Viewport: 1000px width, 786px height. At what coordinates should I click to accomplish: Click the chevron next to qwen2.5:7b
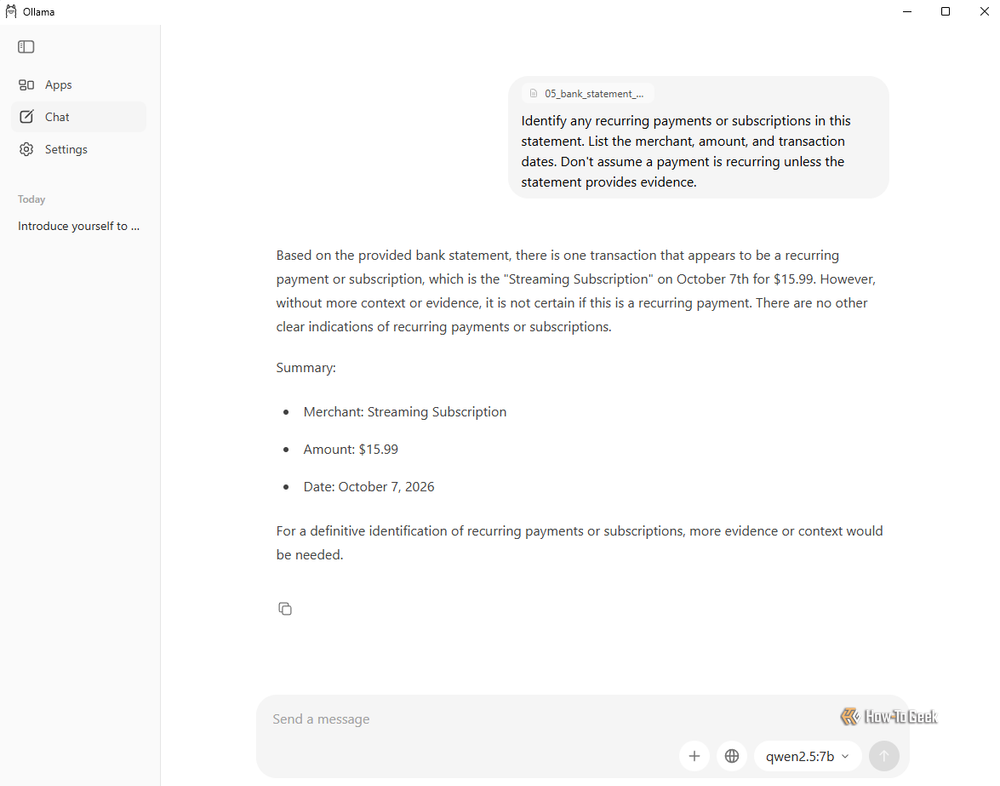click(846, 757)
